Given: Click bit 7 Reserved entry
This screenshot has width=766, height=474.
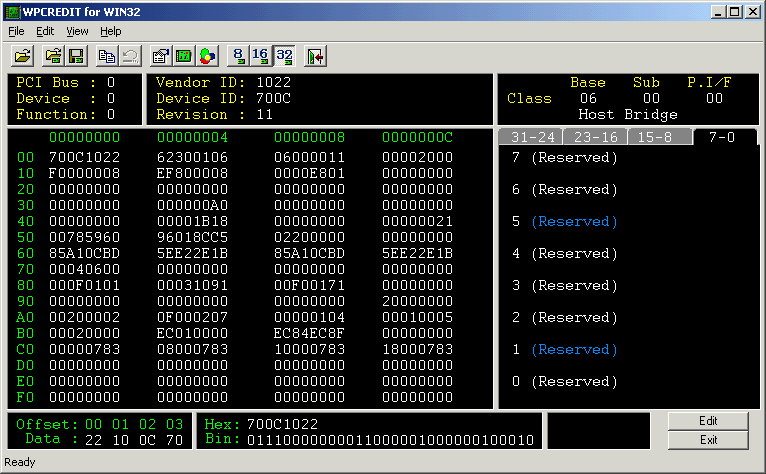Looking at the screenshot, I should (x=574, y=158).
